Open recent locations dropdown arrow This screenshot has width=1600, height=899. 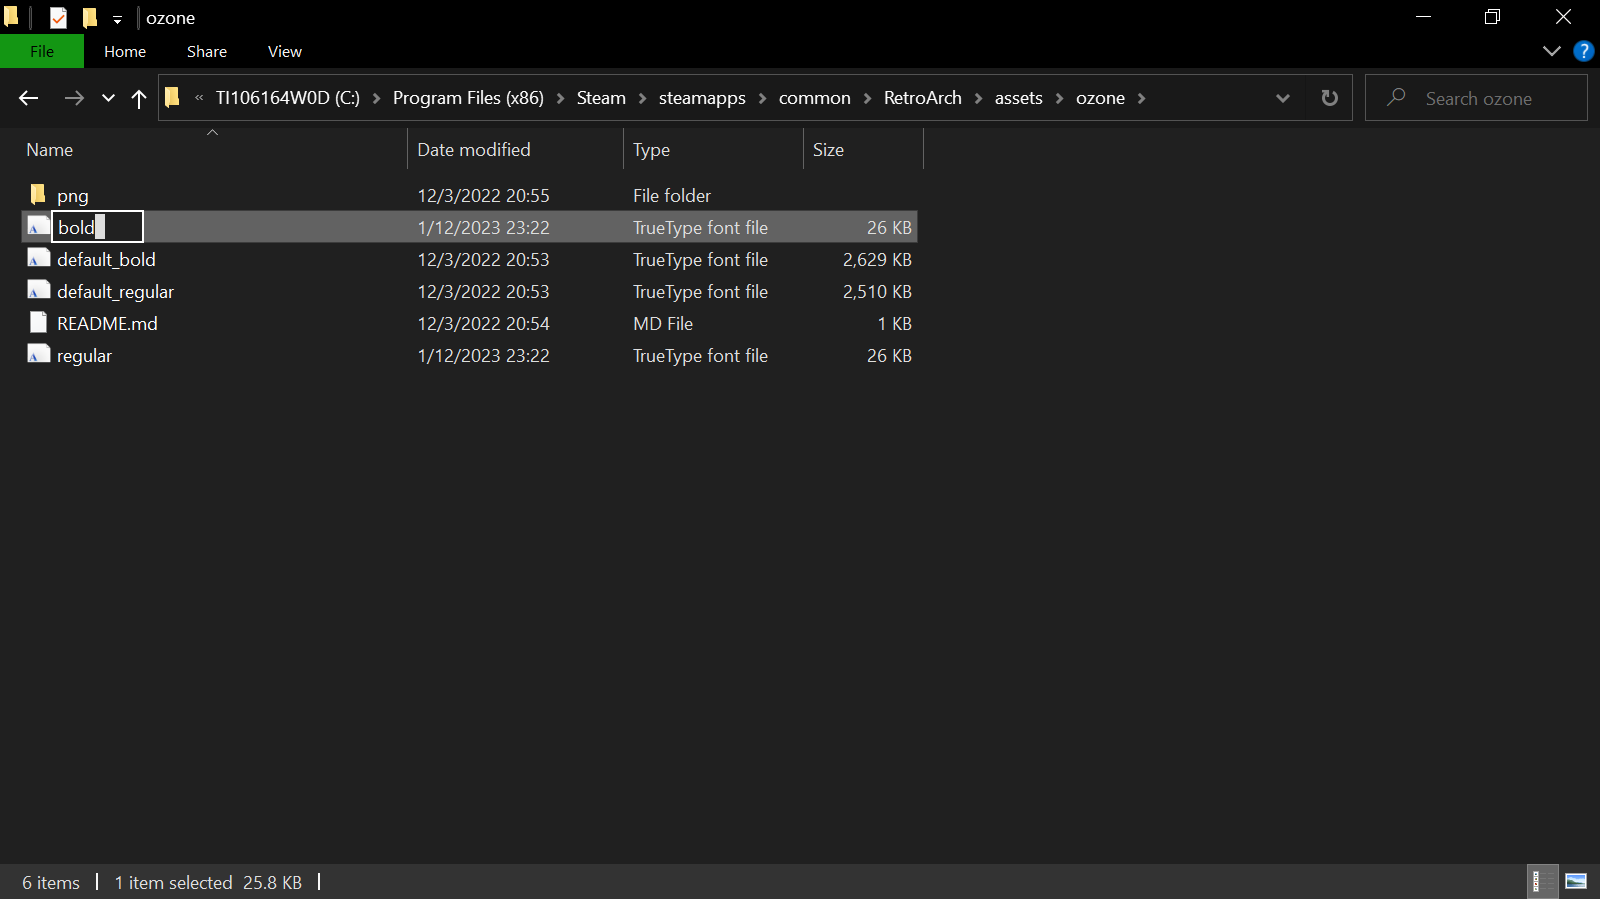point(108,98)
